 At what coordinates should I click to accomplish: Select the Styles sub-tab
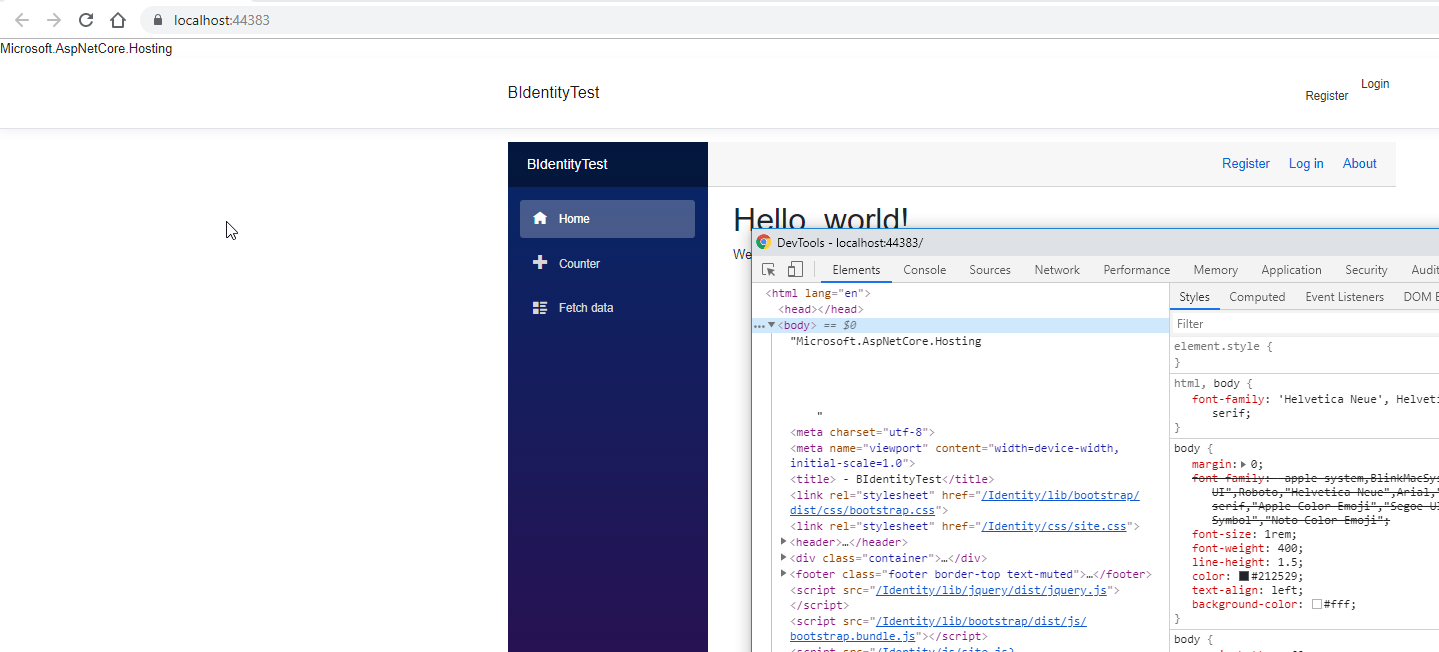coord(1194,297)
